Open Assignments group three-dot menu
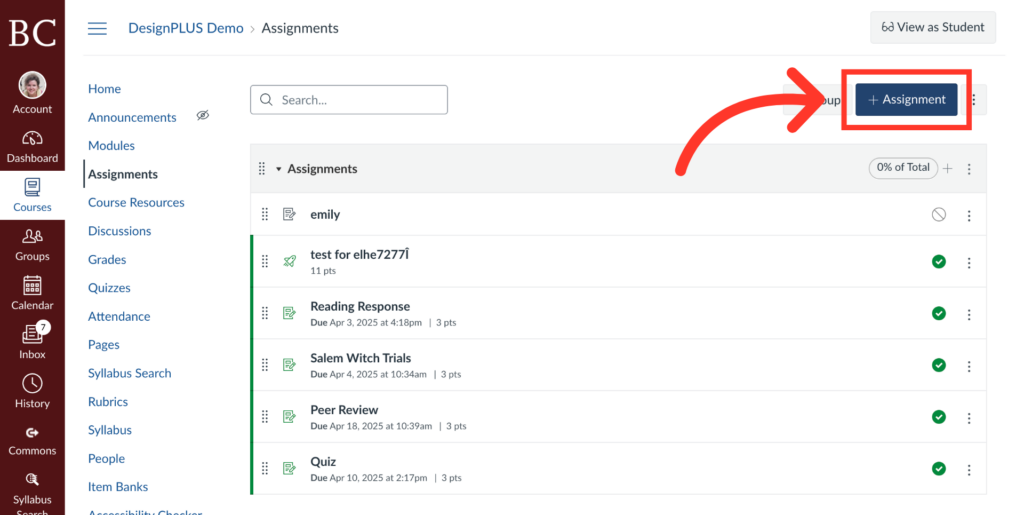 pyautogui.click(x=969, y=169)
